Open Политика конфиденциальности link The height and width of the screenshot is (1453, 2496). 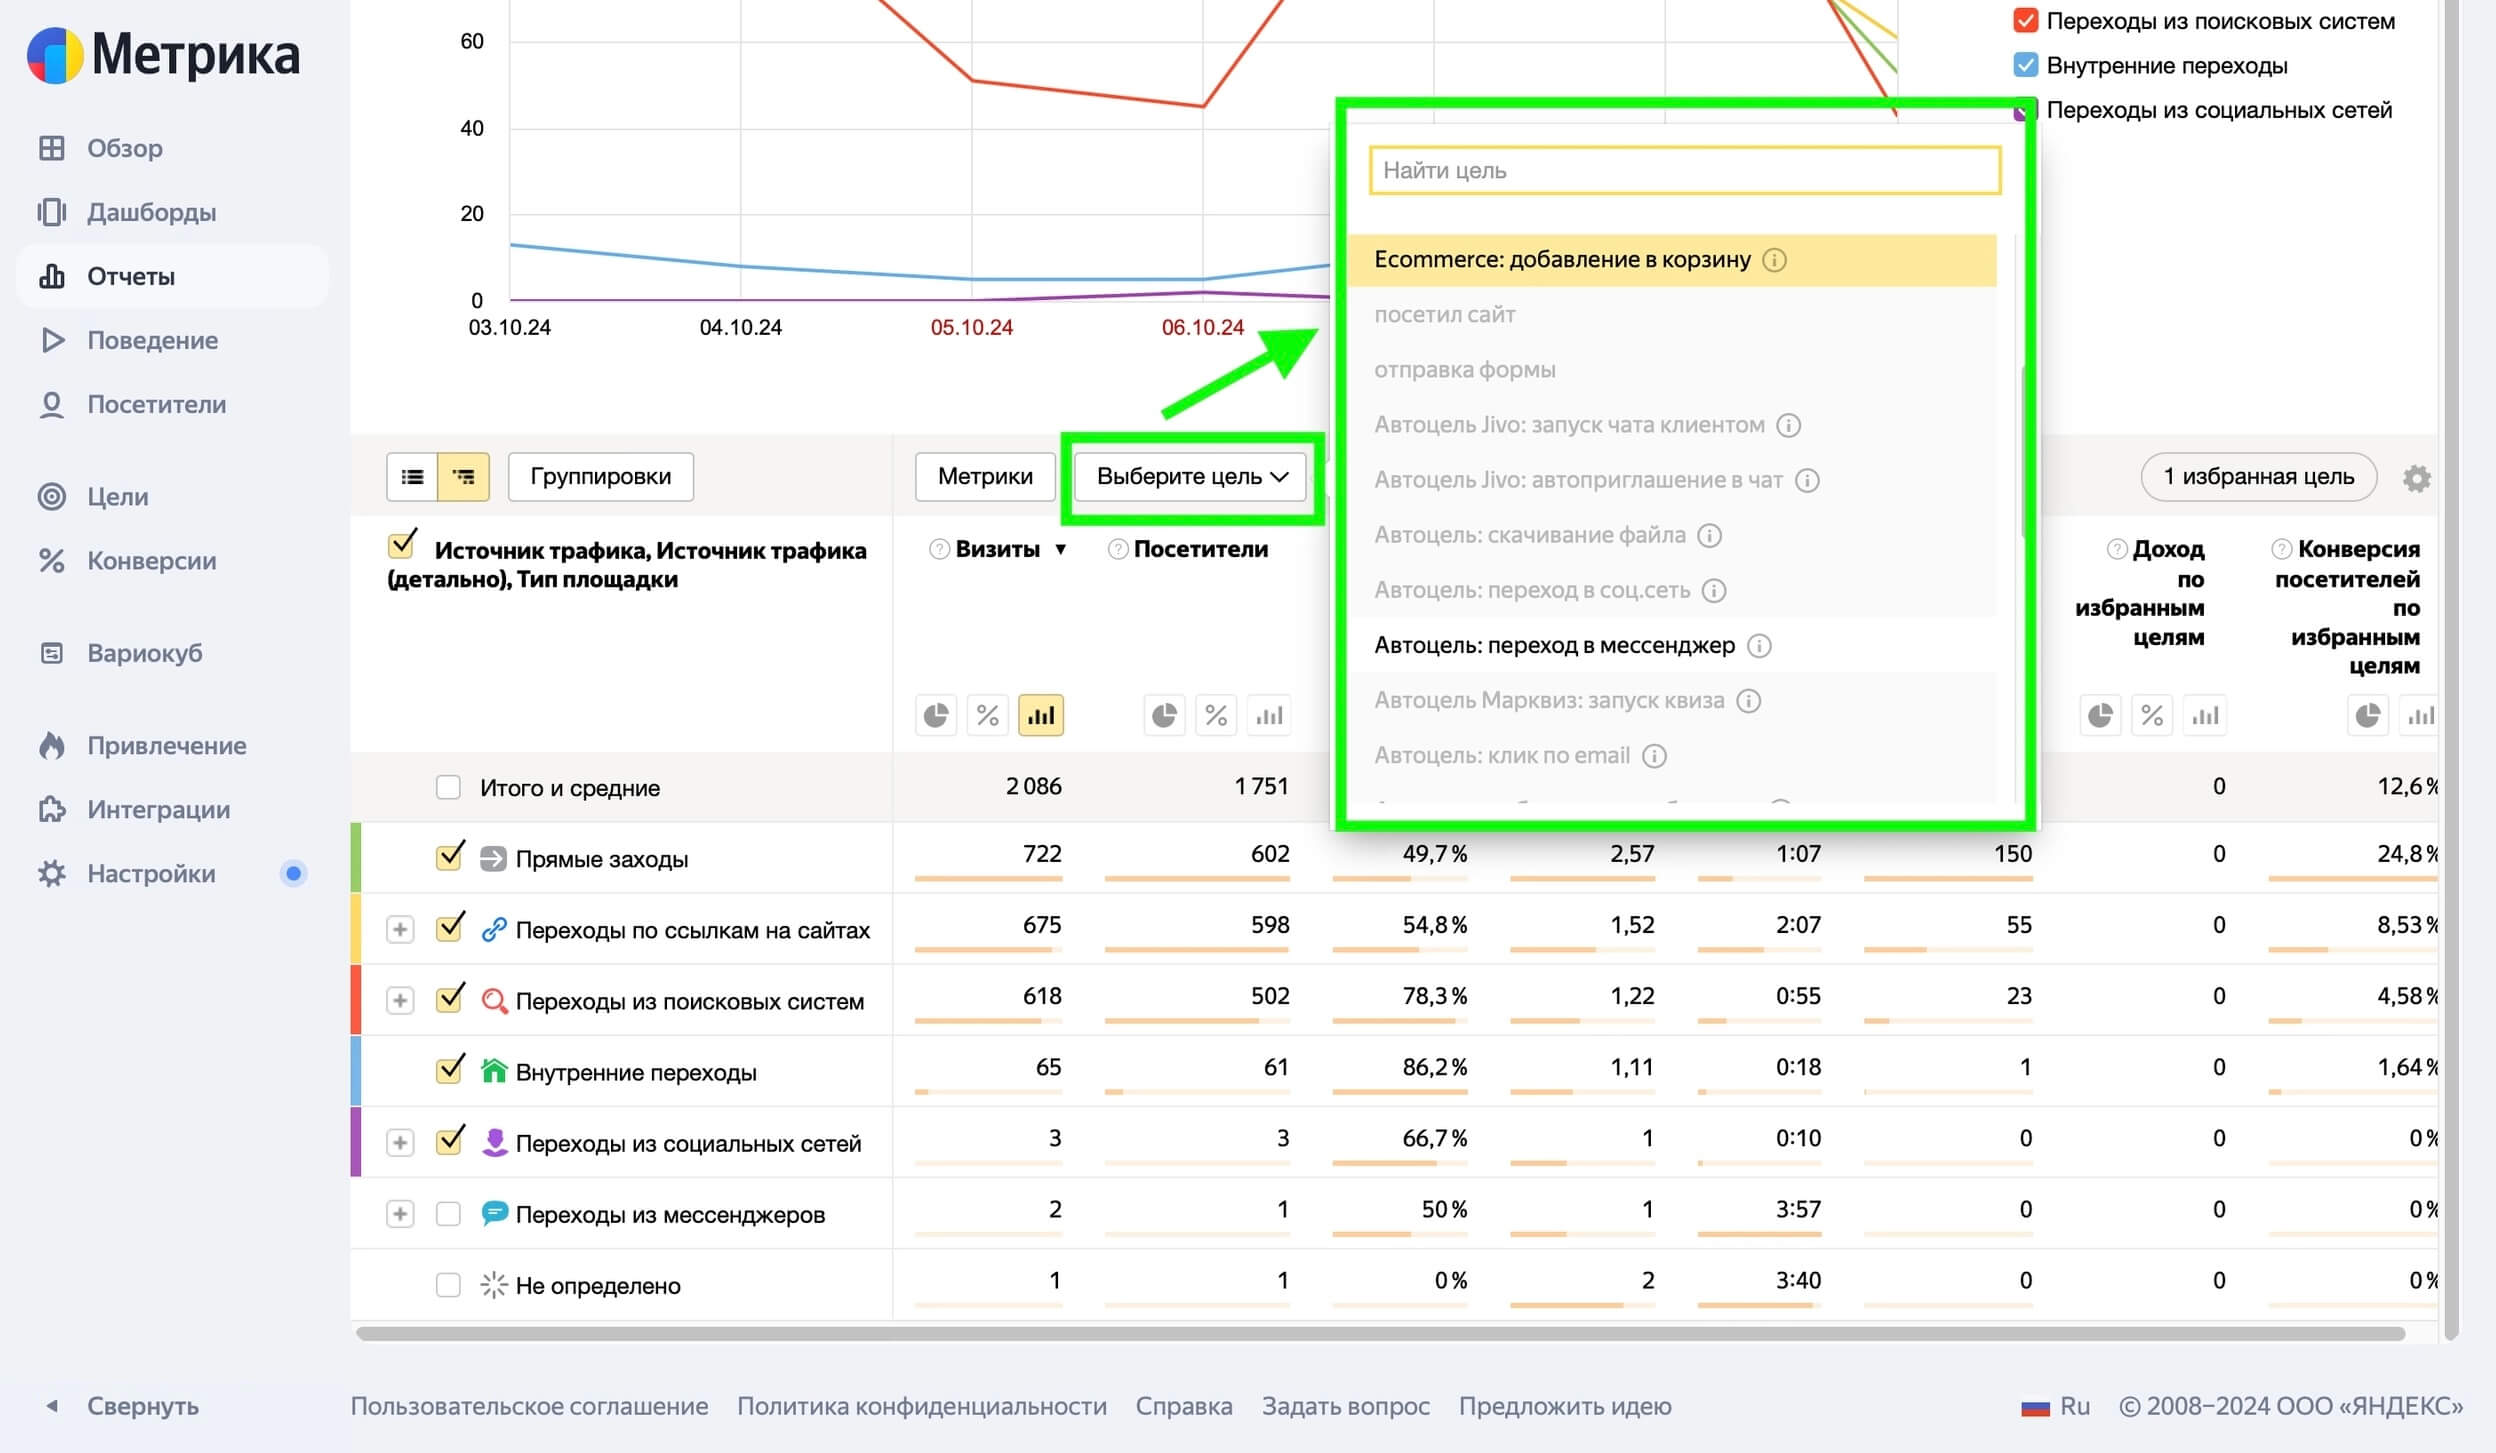[x=922, y=1405]
